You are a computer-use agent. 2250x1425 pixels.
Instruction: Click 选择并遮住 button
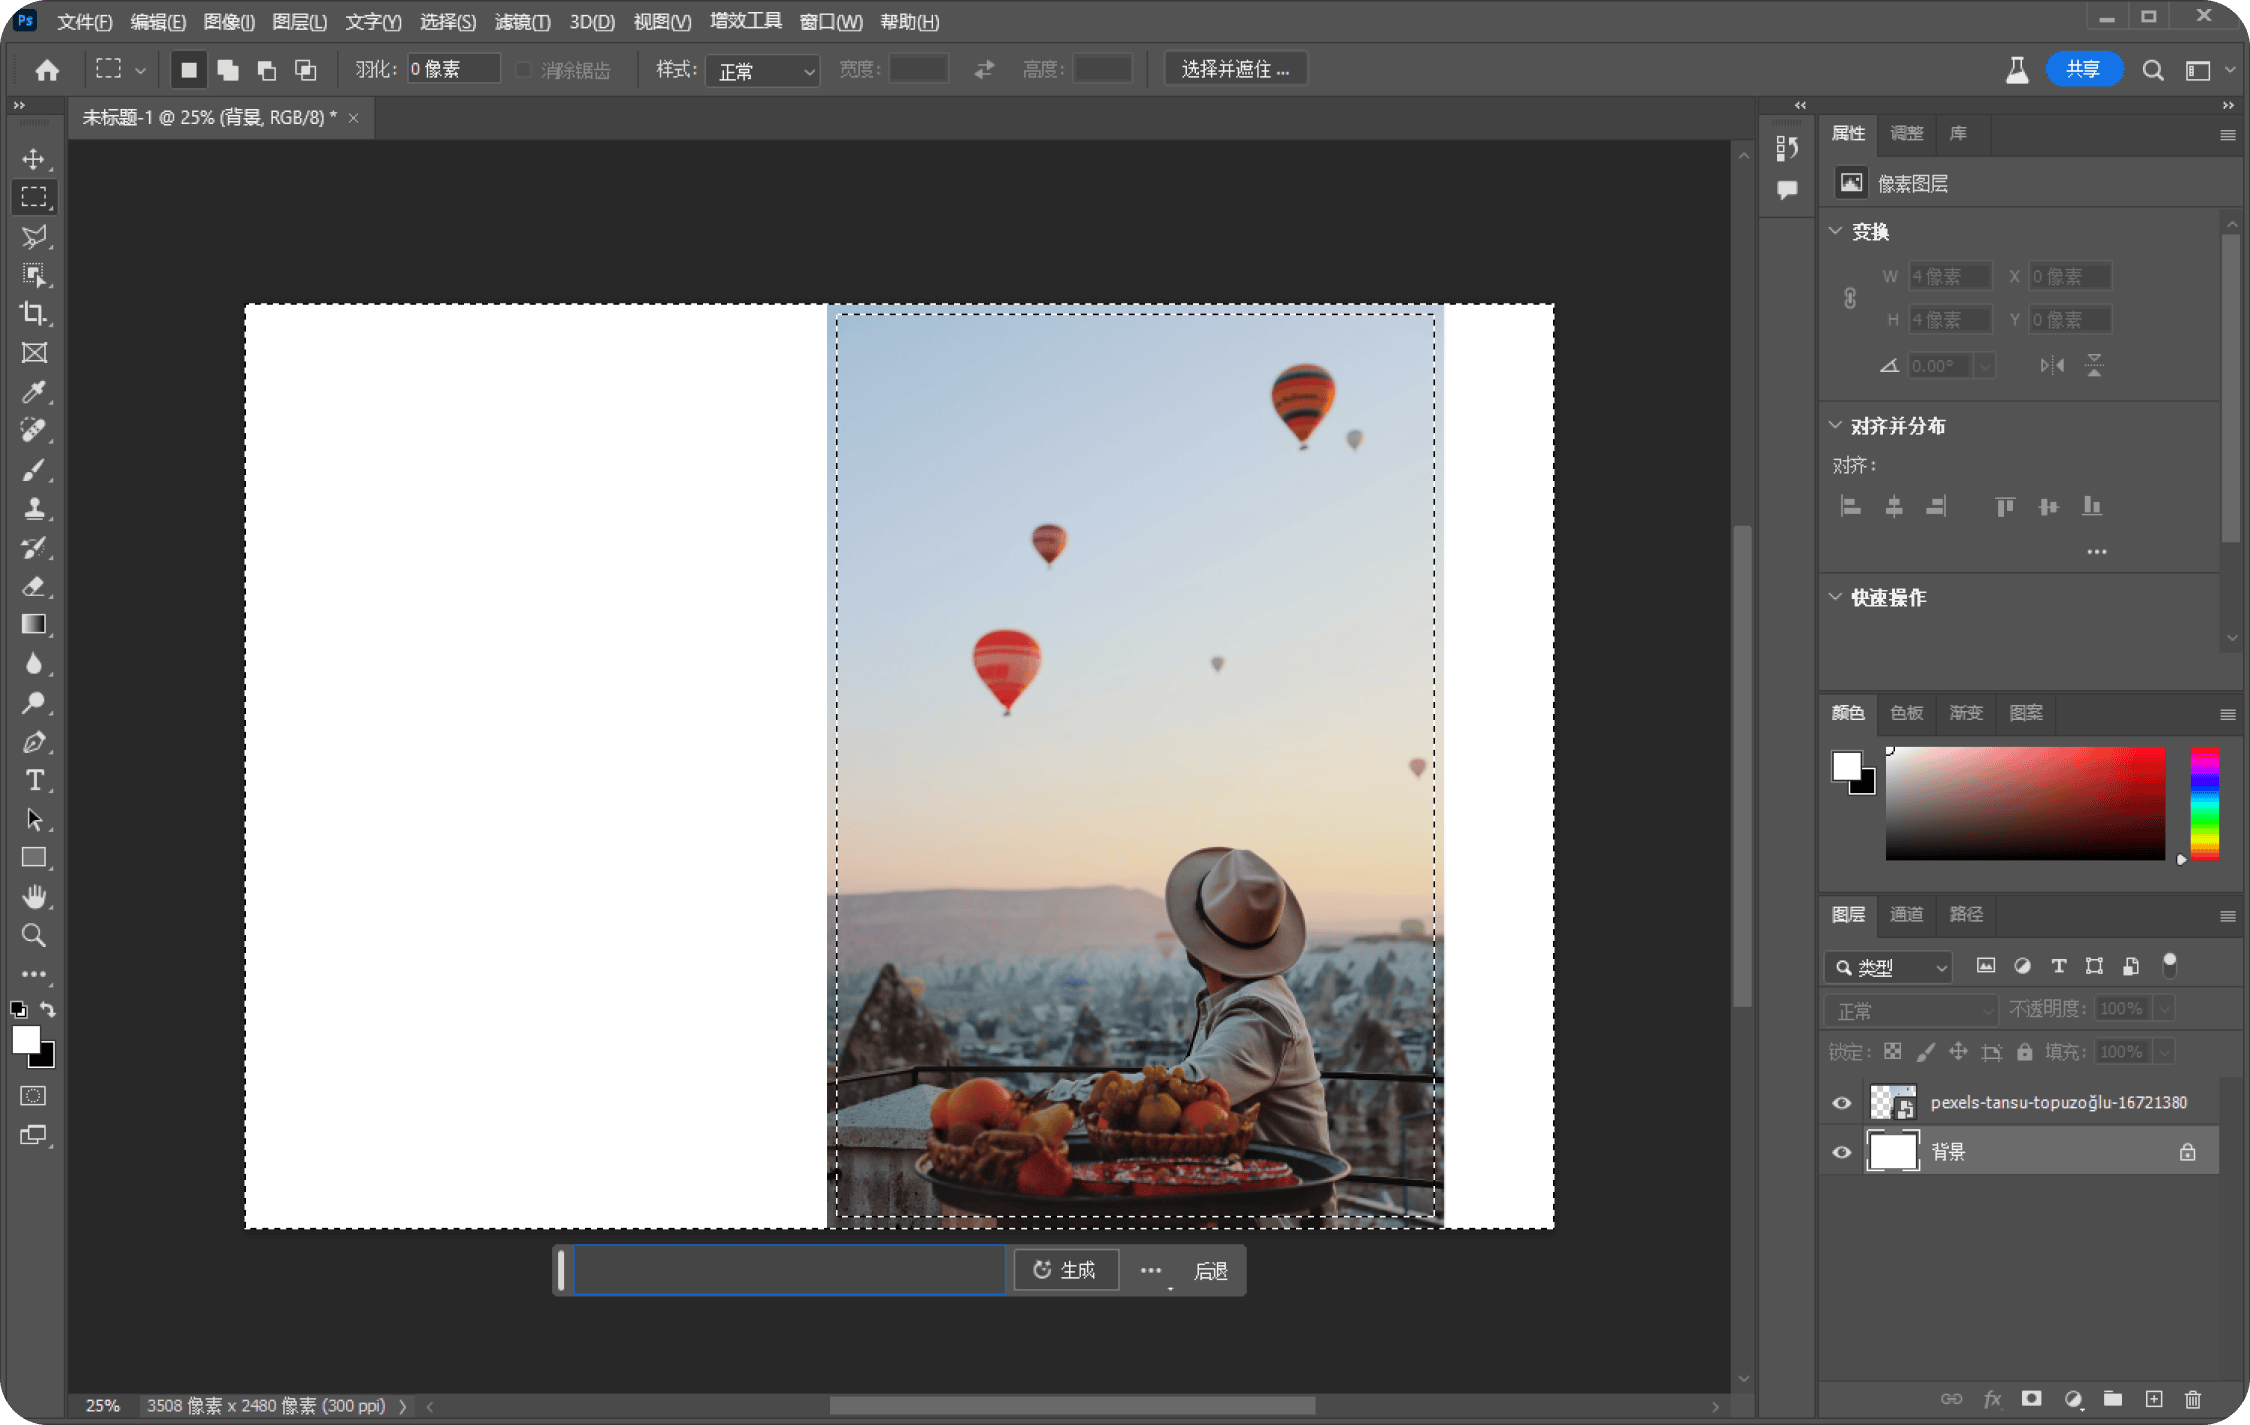(x=1236, y=70)
